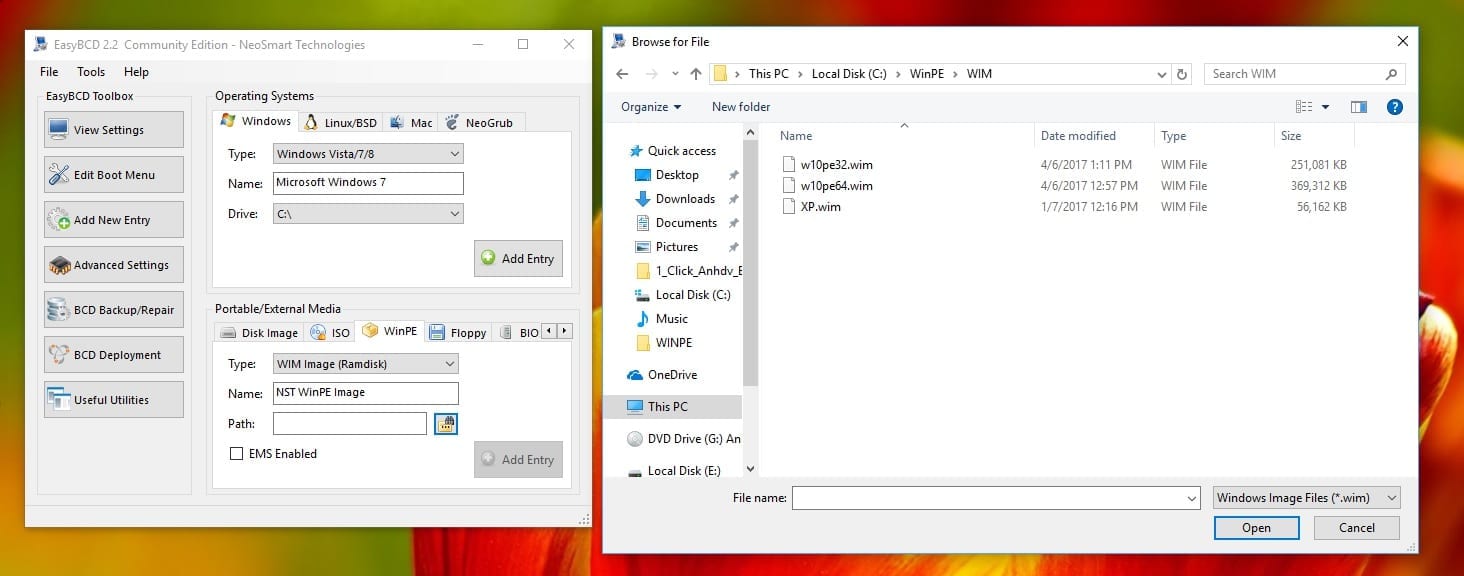Click New folder in dialog toolbar
Image resolution: width=1464 pixels, height=576 pixels.
741,107
